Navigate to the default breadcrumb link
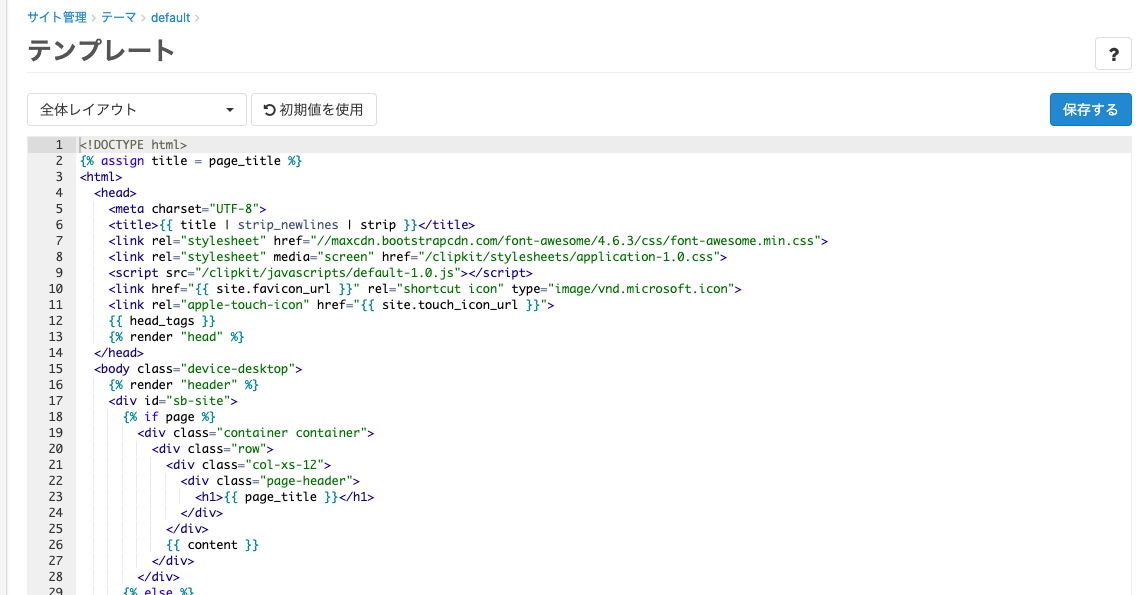The width and height of the screenshot is (1145, 595). click(172, 17)
